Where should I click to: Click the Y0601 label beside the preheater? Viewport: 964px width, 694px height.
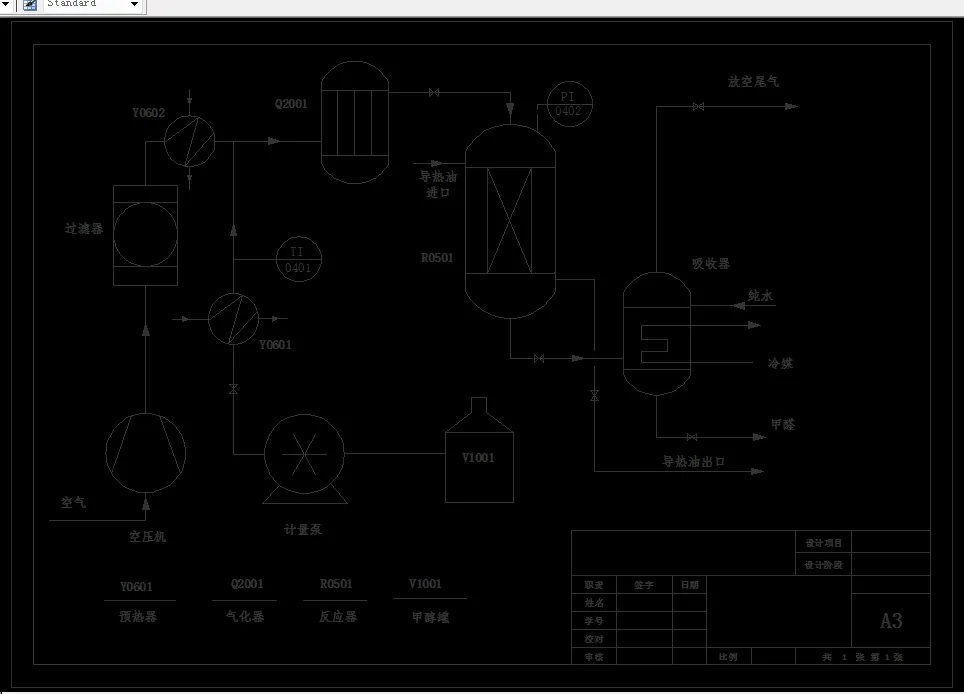(x=275, y=345)
